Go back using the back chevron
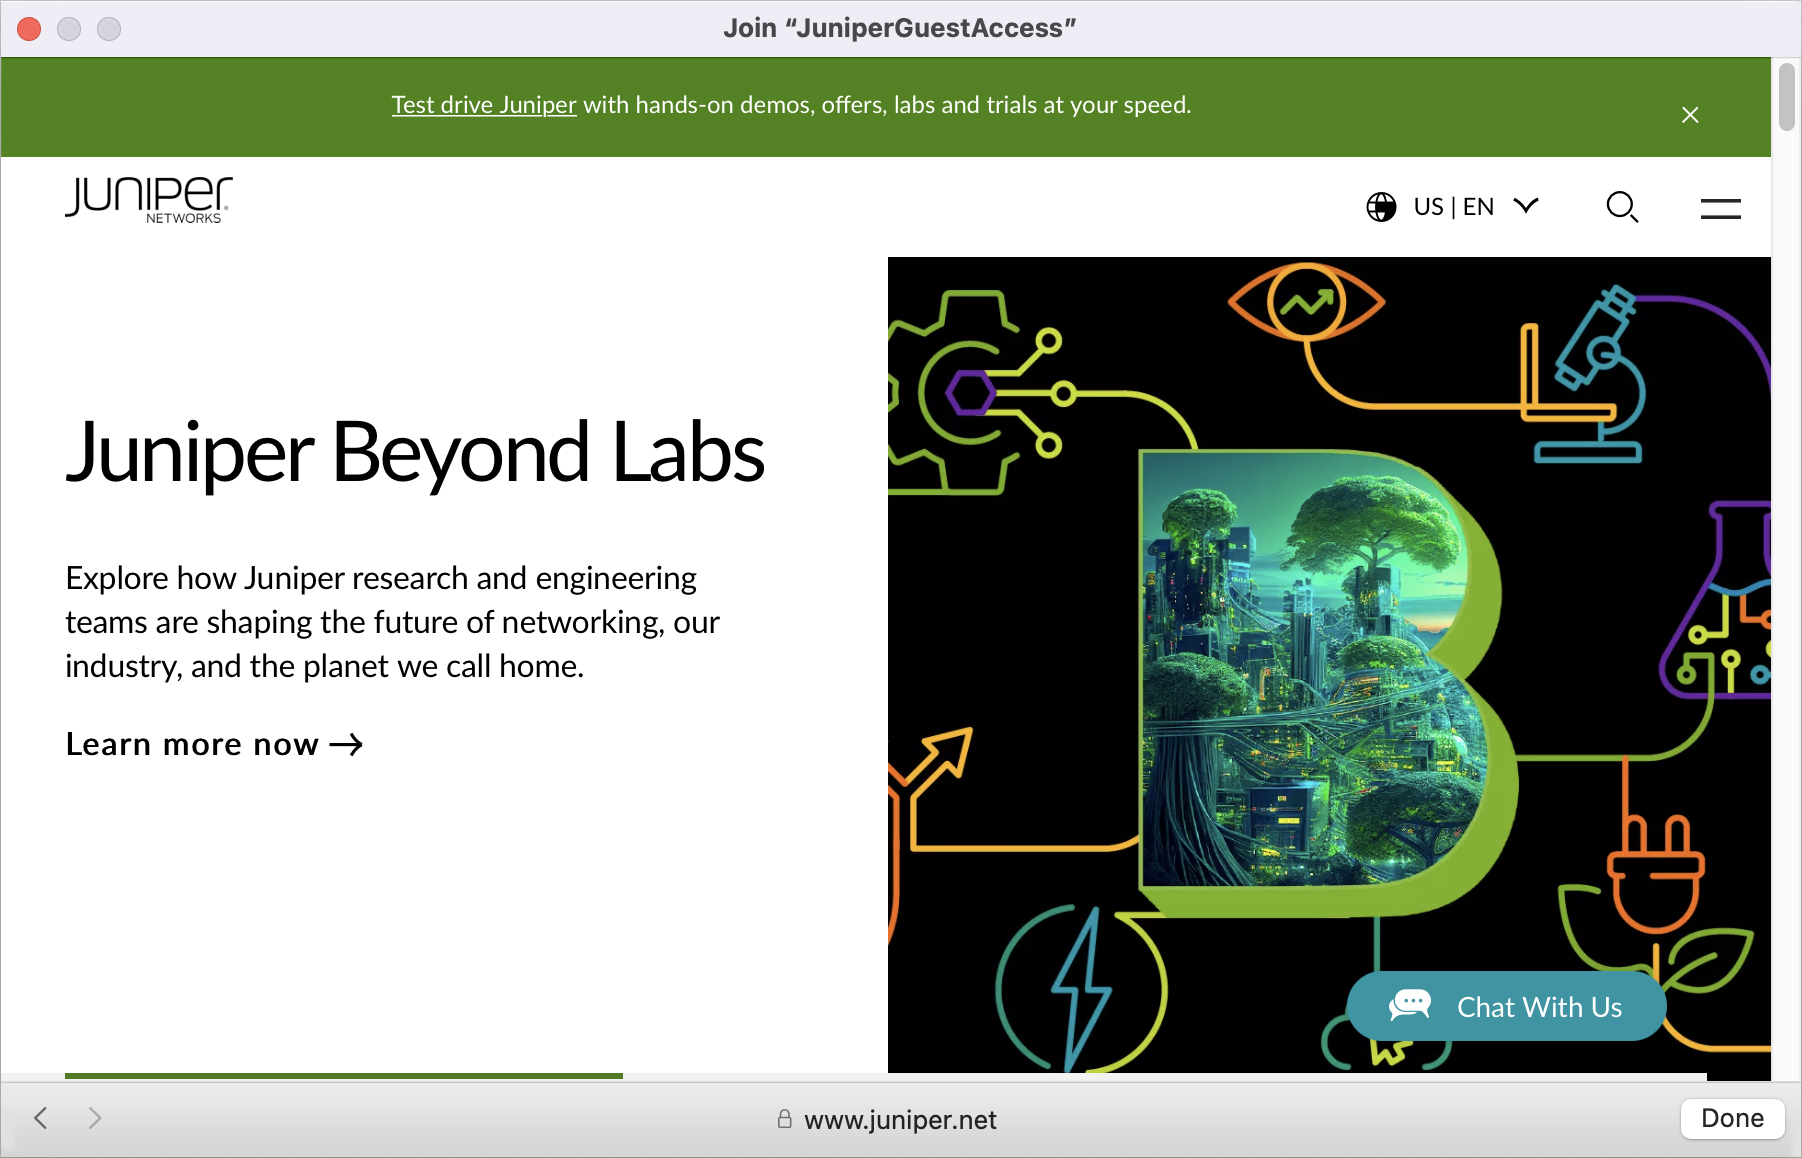Image resolution: width=1802 pixels, height=1158 pixels. 41,1118
